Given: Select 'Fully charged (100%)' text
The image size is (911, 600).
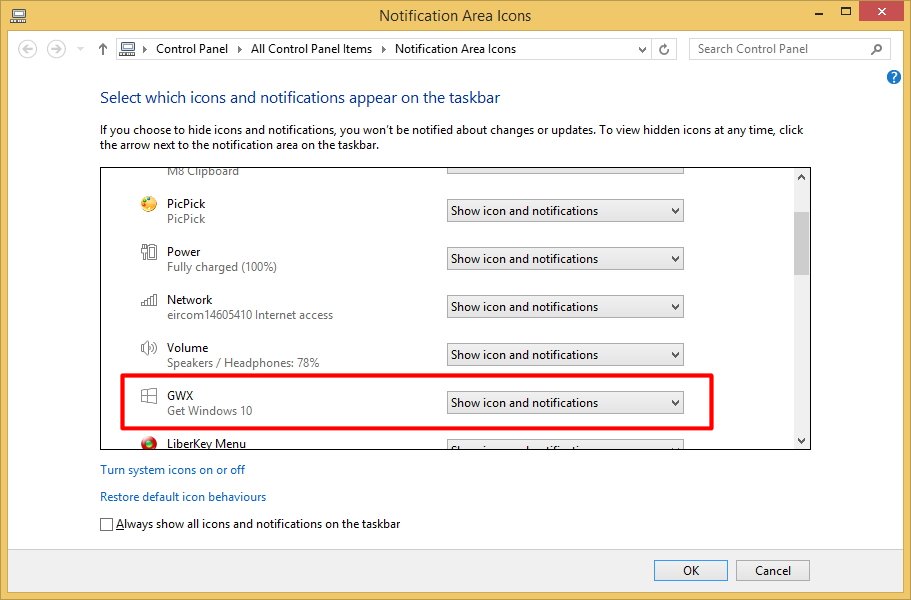Looking at the screenshot, I should coord(222,267).
